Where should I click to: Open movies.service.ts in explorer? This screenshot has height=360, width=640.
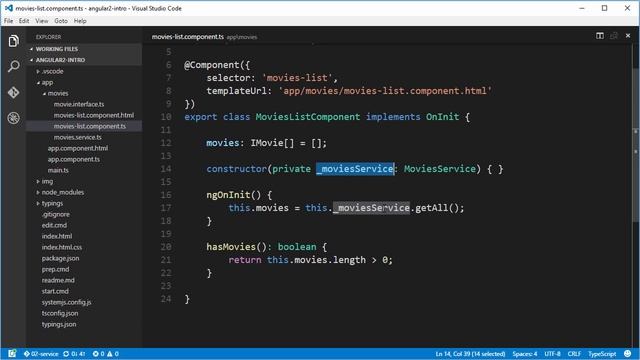[x=78, y=137]
